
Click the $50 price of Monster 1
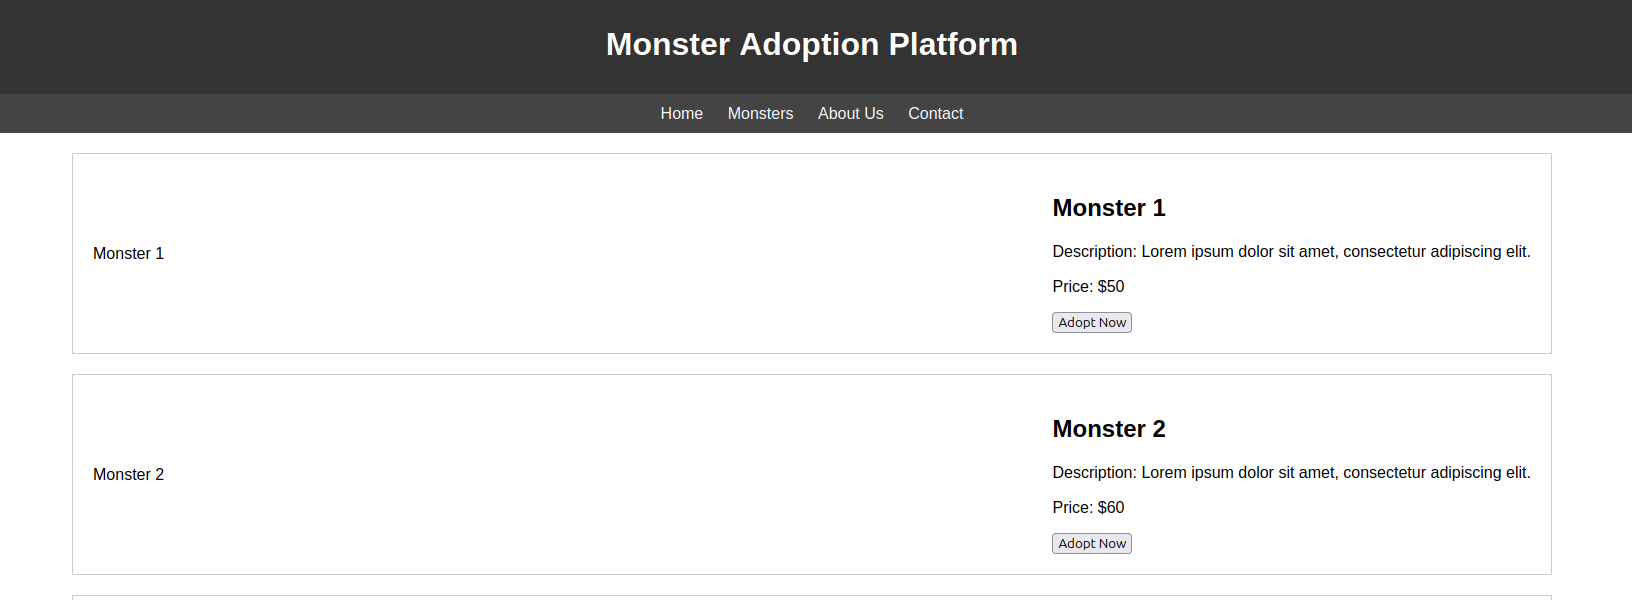1110,287
